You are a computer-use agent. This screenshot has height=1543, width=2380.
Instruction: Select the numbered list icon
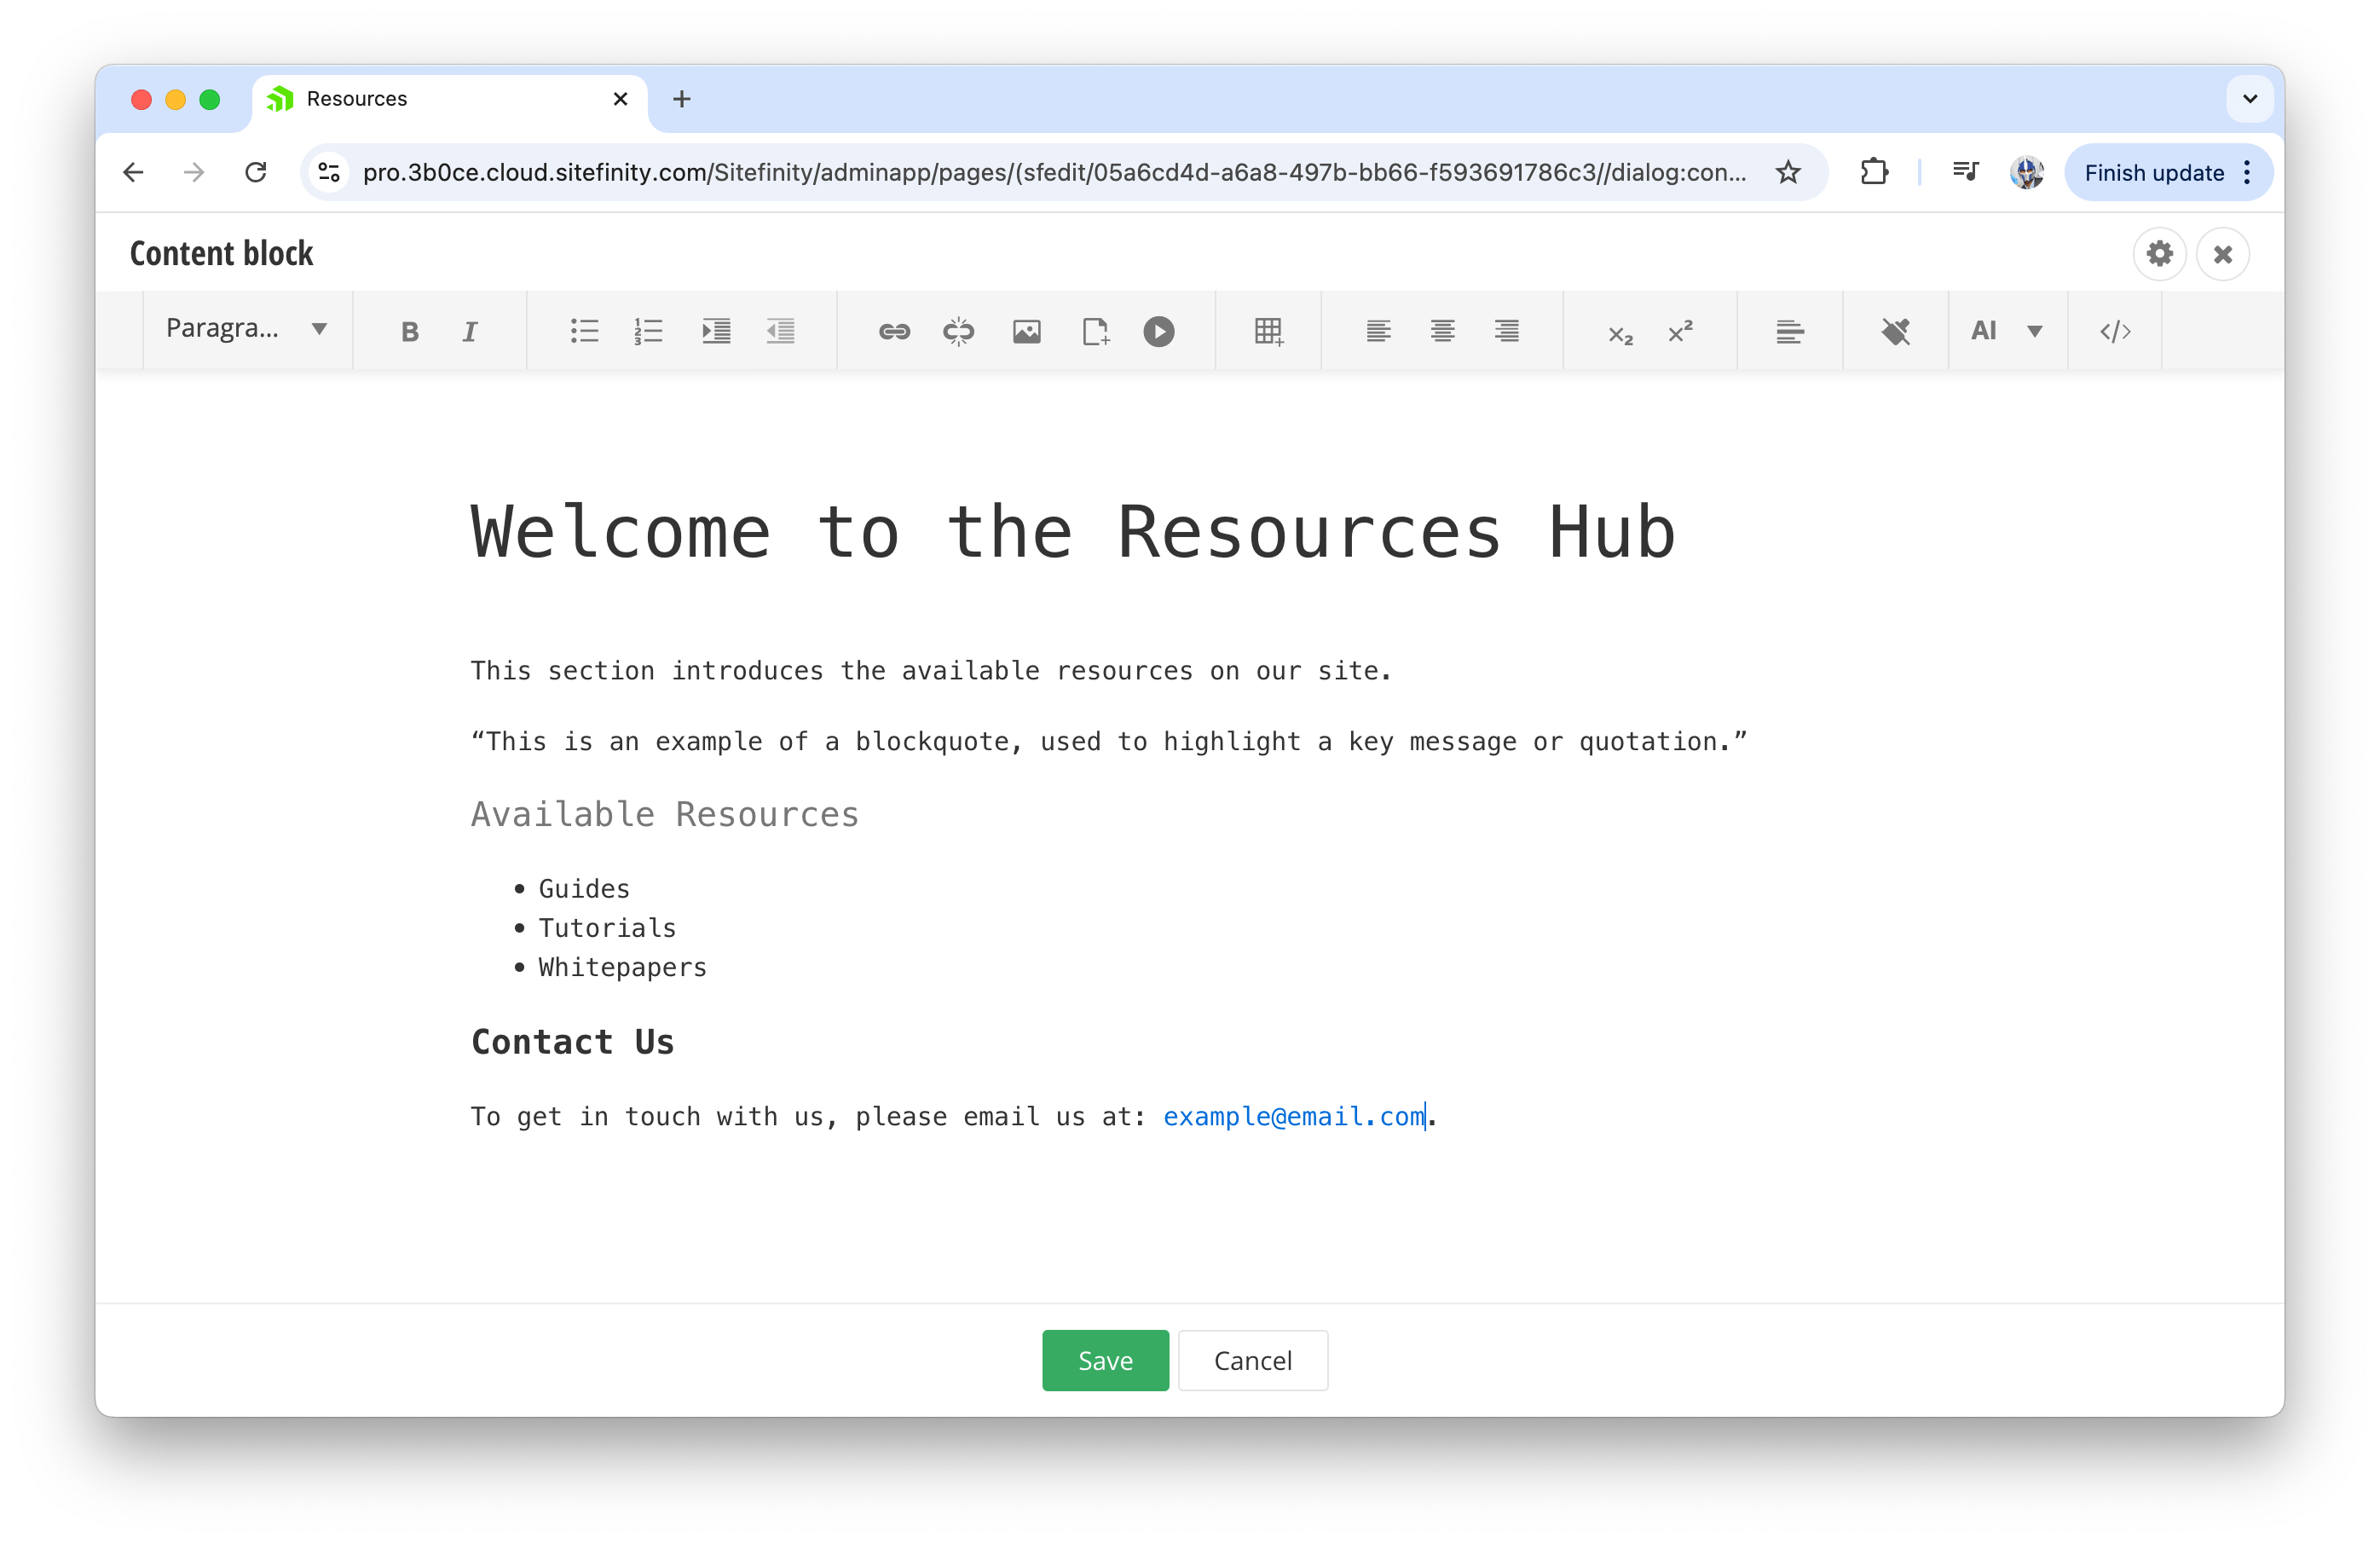pos(650,330)
